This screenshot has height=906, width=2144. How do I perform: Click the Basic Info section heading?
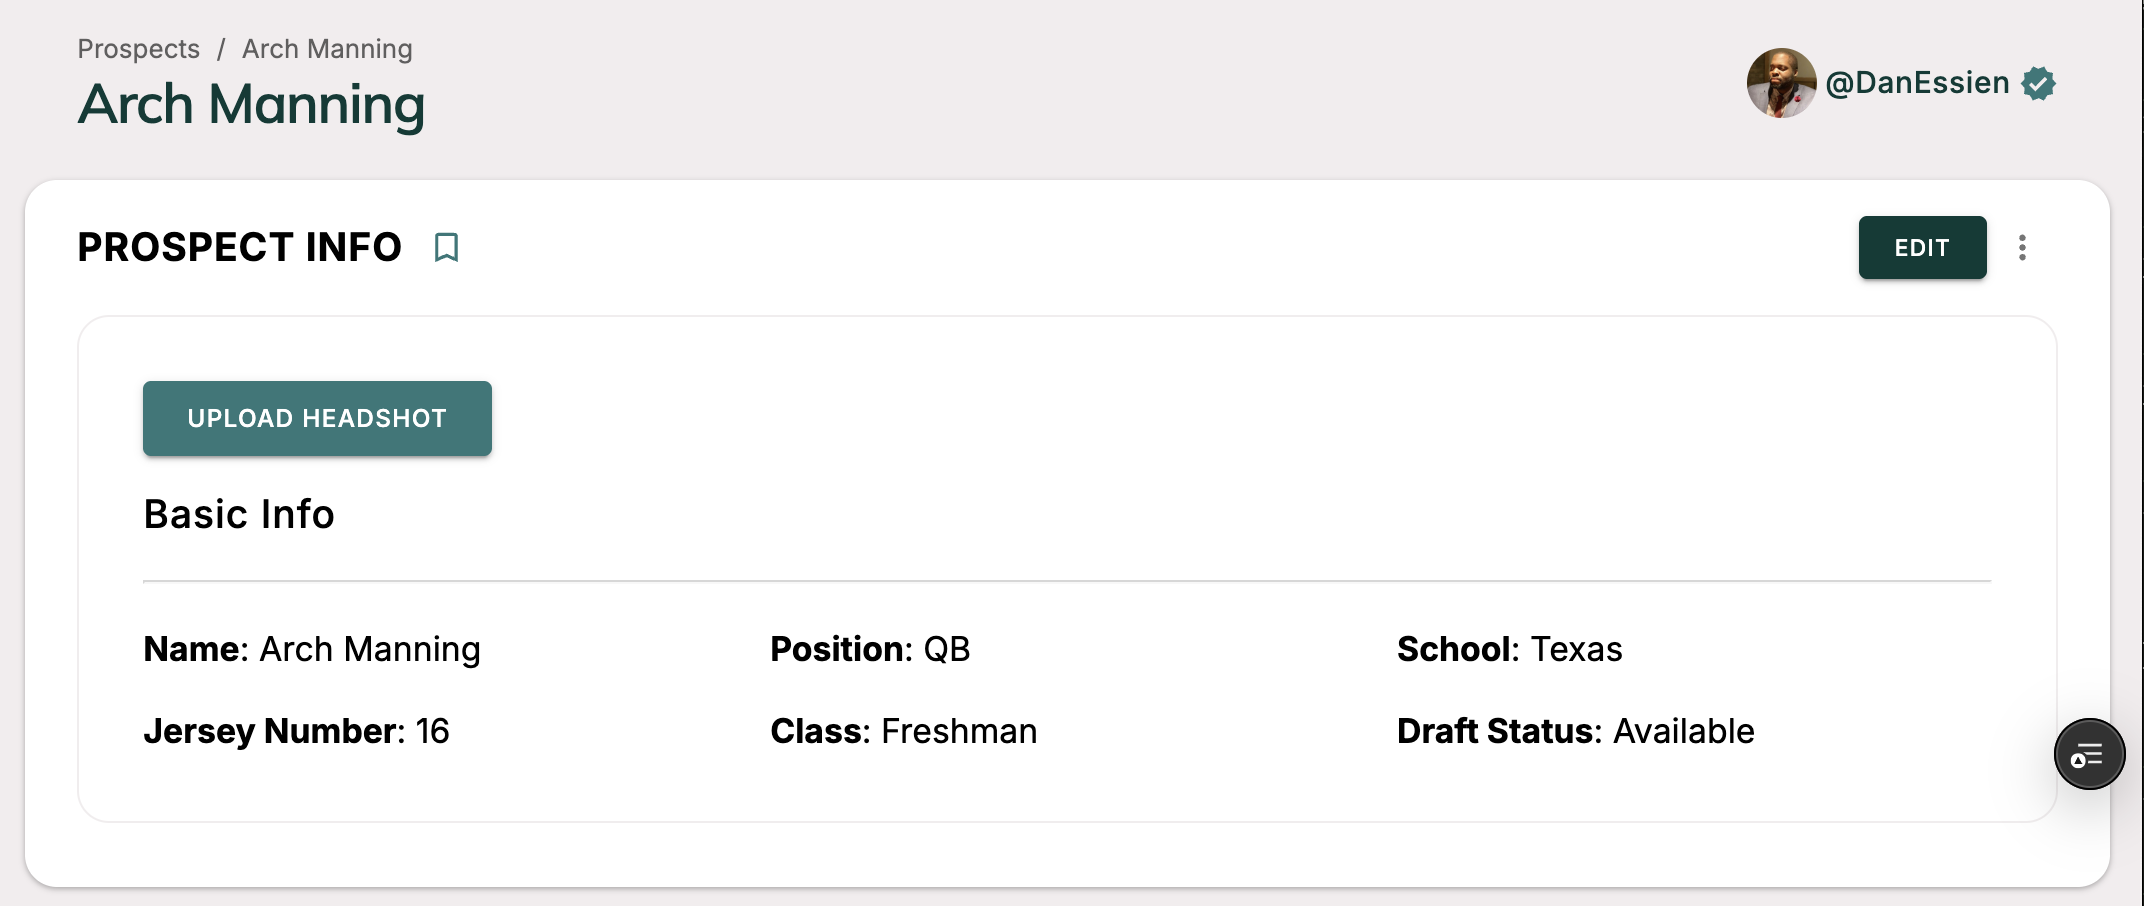(x=239, y=514)
